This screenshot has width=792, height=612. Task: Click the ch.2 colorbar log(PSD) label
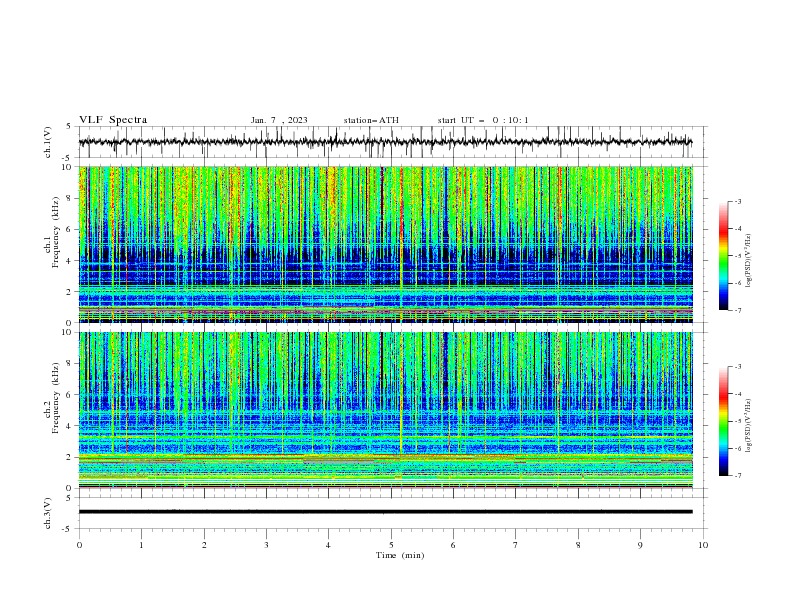748,426
